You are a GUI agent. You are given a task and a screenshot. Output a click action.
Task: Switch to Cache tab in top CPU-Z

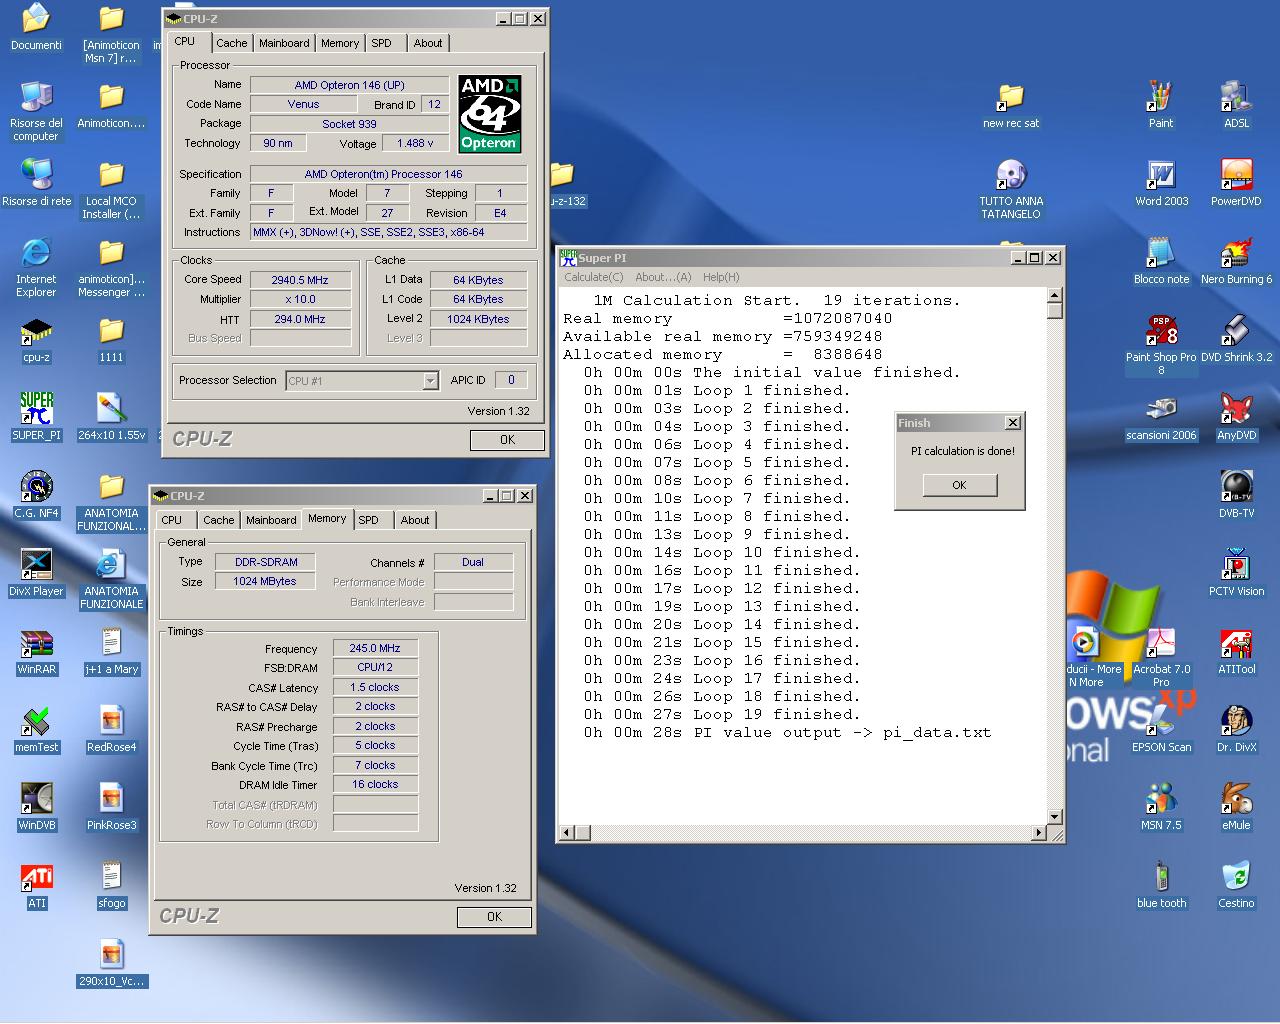[x=231, y=43]
